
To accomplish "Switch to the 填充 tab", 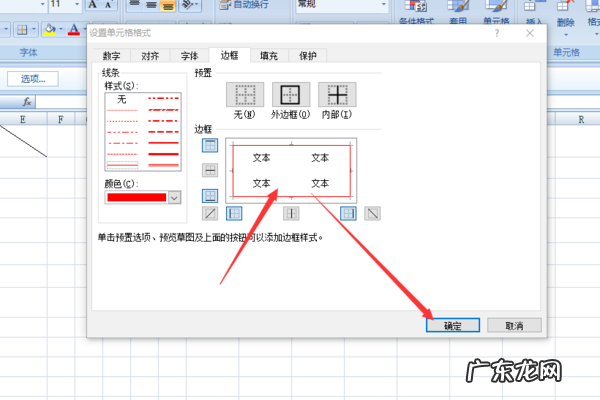I will click(269, 56).
